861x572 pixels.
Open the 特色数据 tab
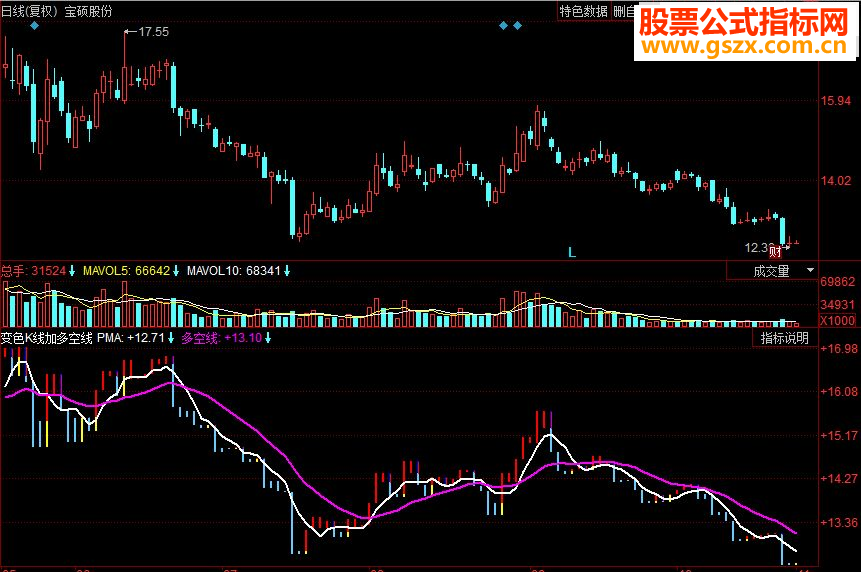583,11
